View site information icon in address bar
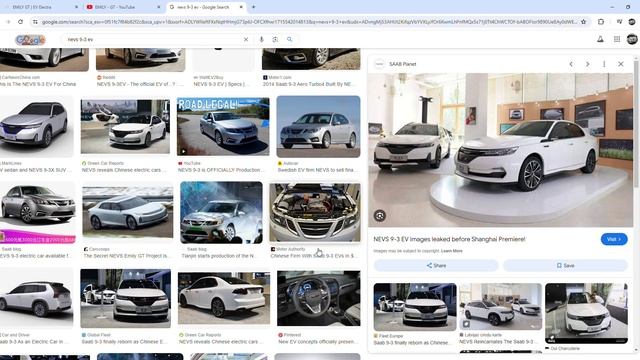The image size is (640, 360). pyautogui.click(x=35, y=22)
